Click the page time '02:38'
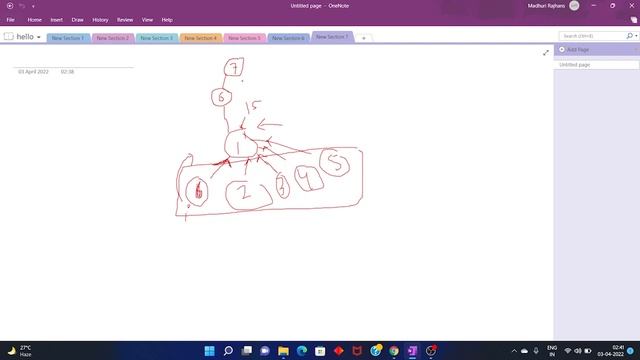 pyautogui.click(x=67, y=71)
